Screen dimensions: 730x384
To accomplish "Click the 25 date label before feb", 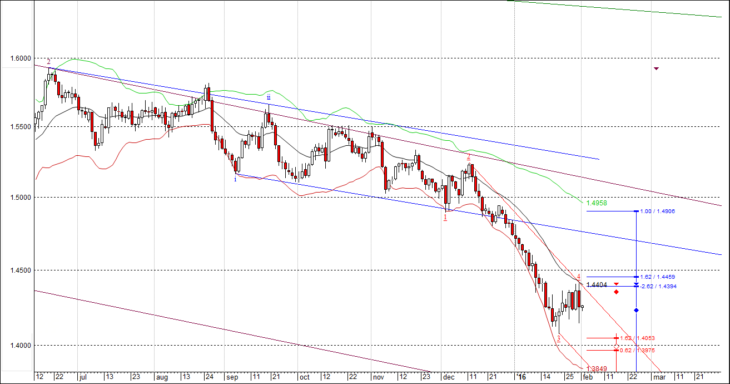I will click(570, 377).
